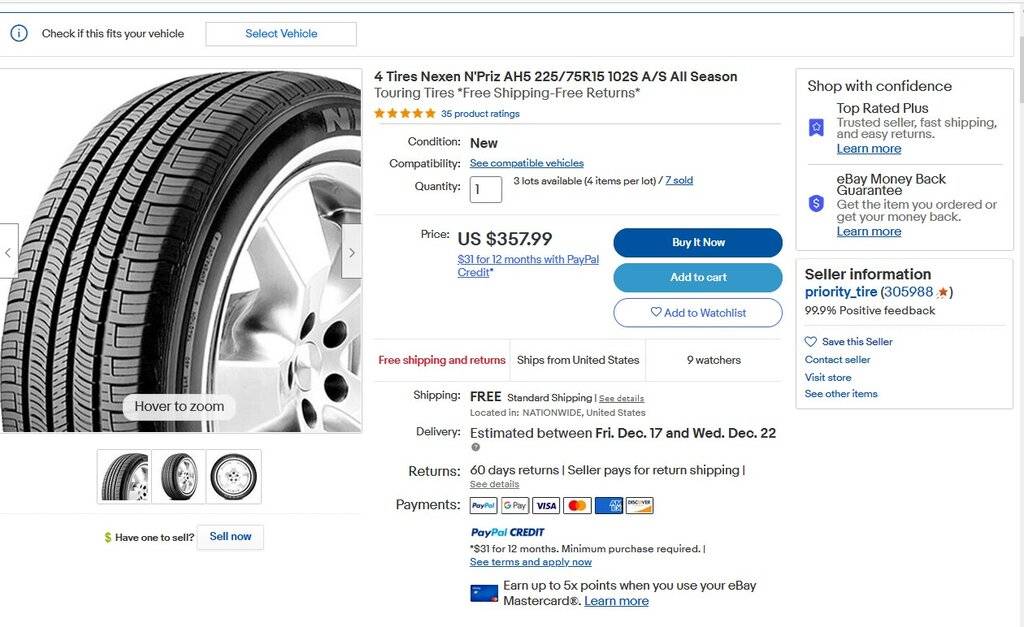This screenshot has width=1024, height=627.
Task: Select the Visa payment method icon
Action: tap(545, 505)
